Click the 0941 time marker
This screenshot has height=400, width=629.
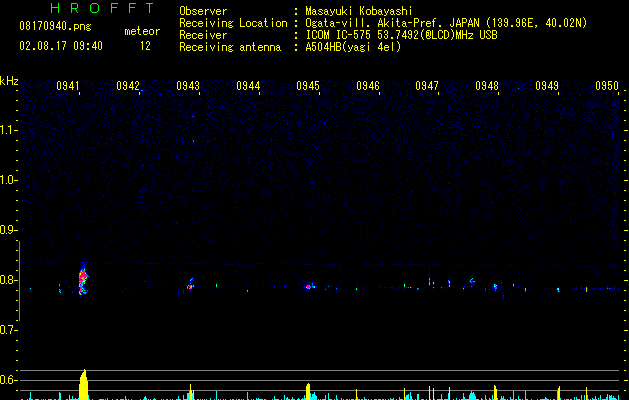tap(68, 86)
